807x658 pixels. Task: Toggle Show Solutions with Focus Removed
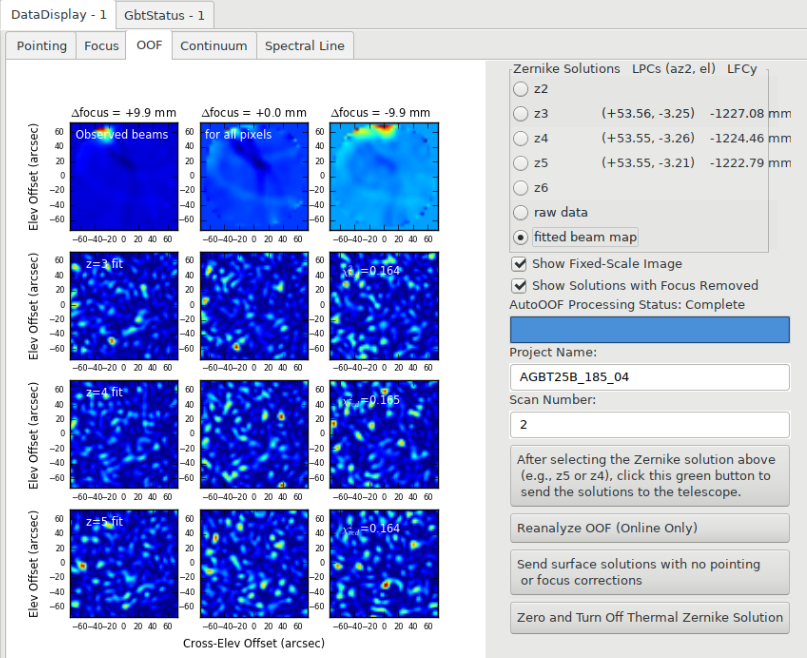click(x=635, y=286)
